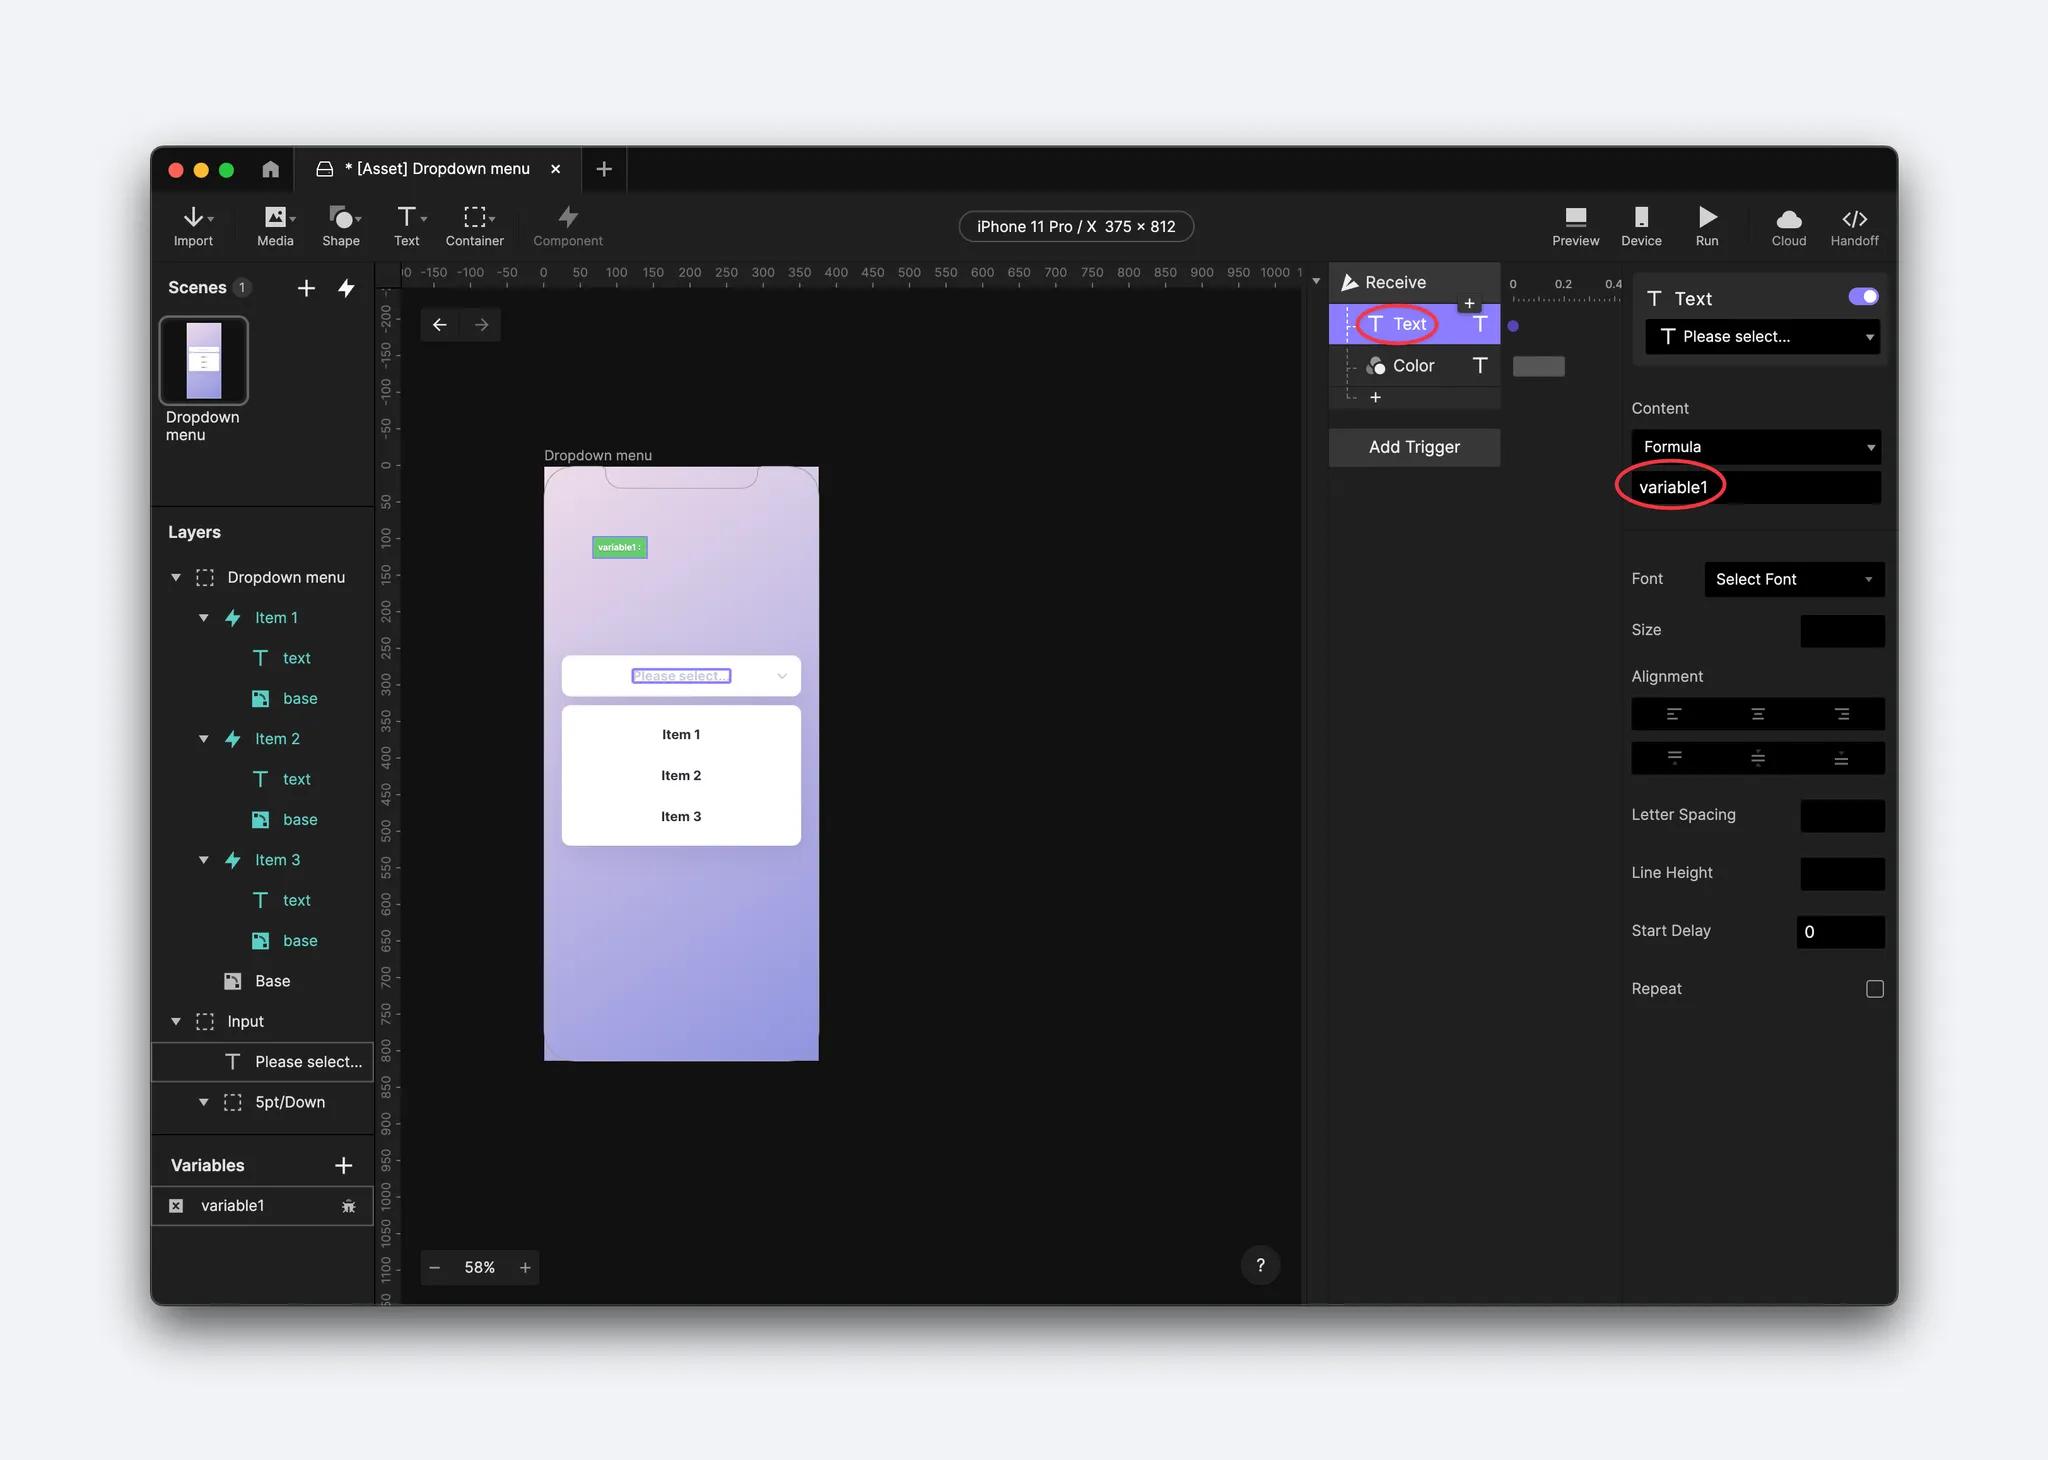Viewport: 2048px width, 1460px height.
Task: Add a new scene
Action: pos(306,288)
